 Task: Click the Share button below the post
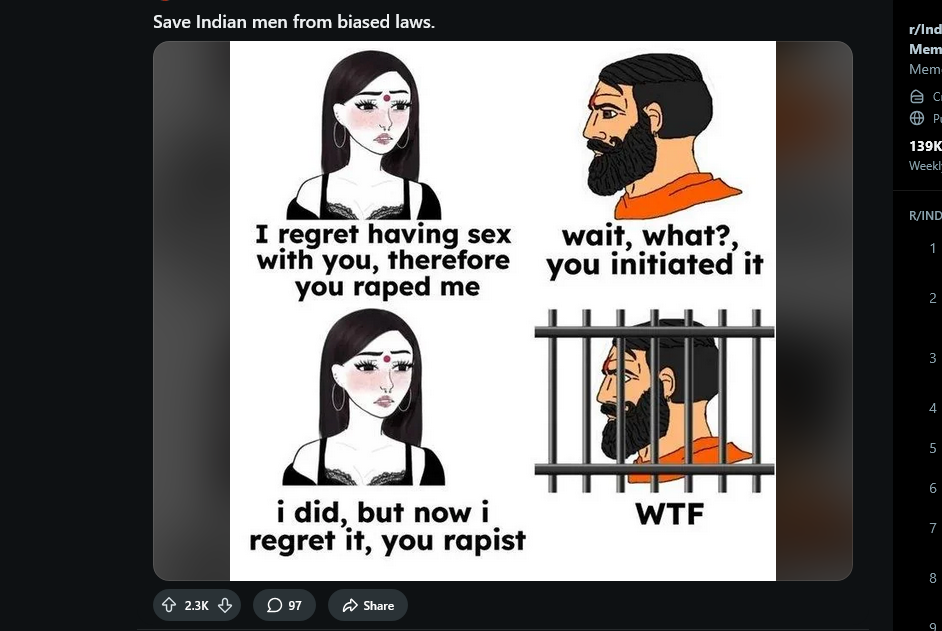click(x=368, y=605)
